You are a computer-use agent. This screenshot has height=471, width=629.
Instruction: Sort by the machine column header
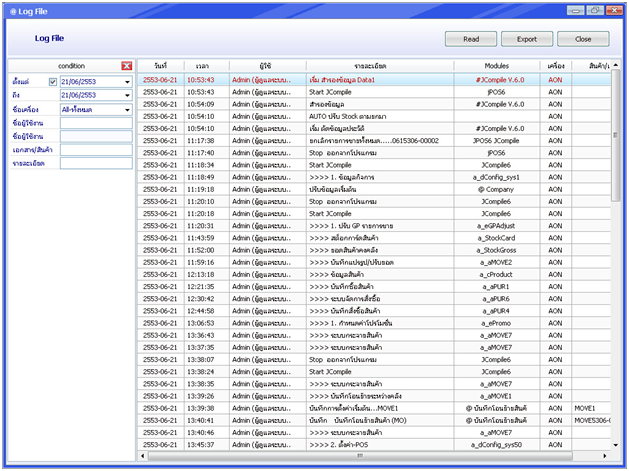point(556,66)
